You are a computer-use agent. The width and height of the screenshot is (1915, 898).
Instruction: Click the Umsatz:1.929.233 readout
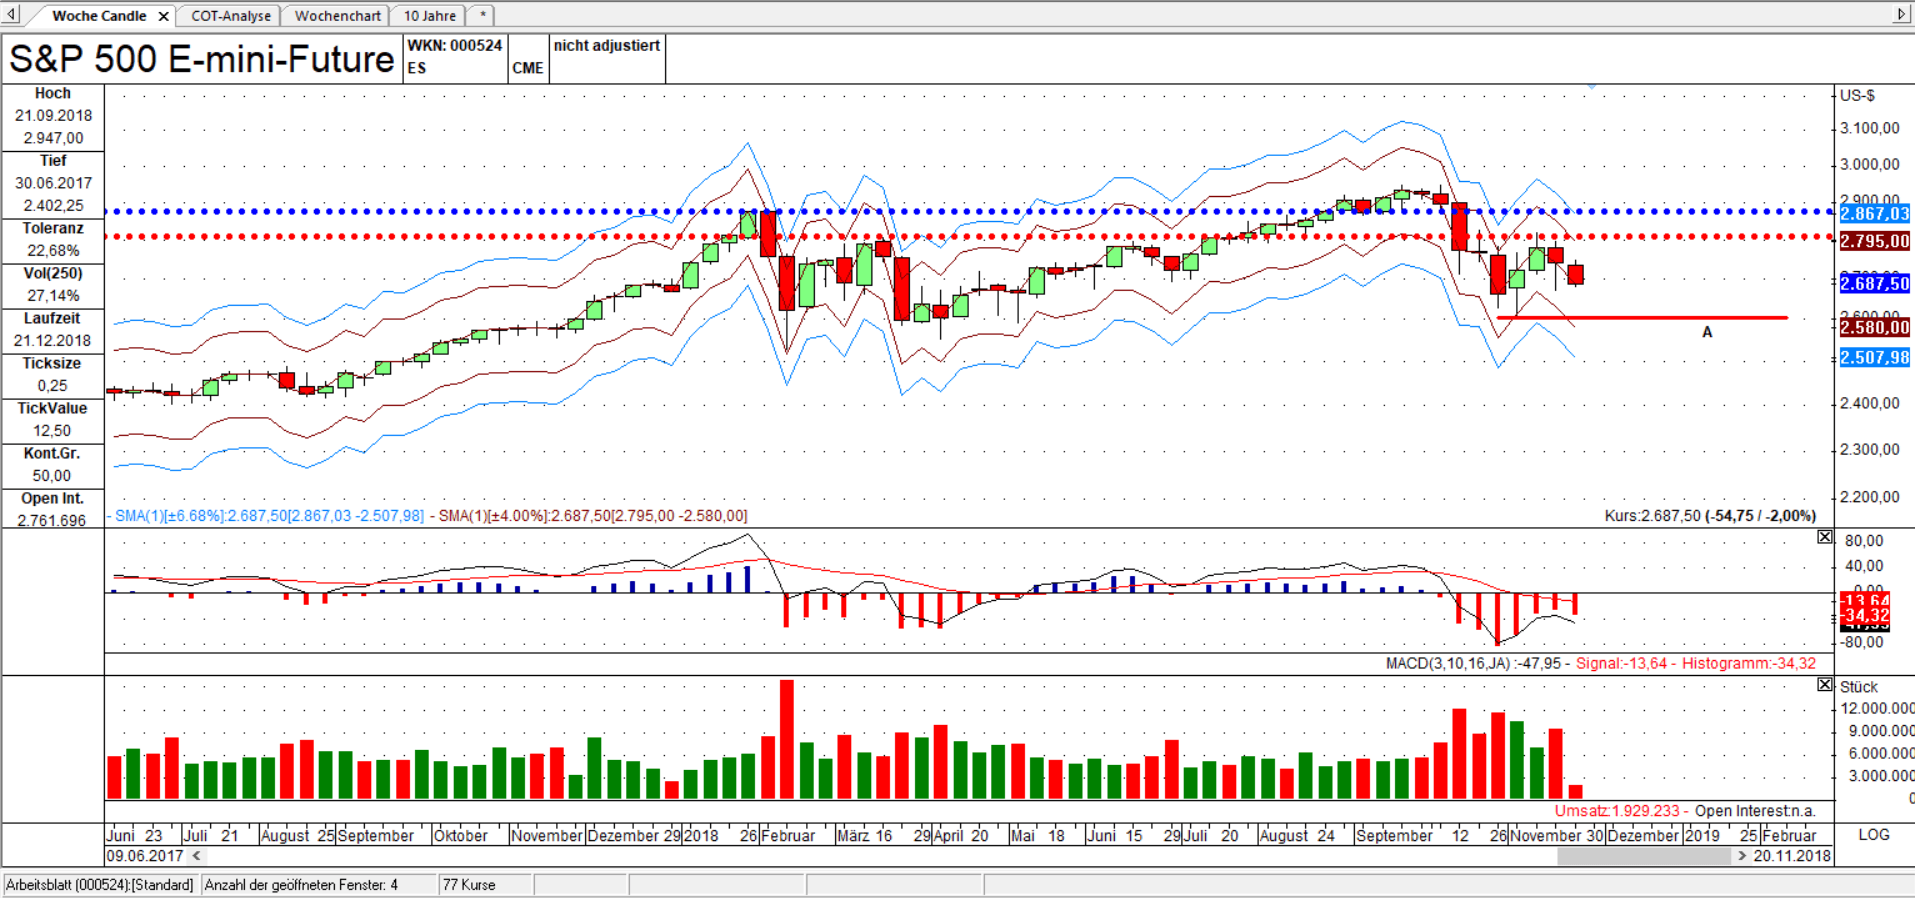click(1617, 811)
